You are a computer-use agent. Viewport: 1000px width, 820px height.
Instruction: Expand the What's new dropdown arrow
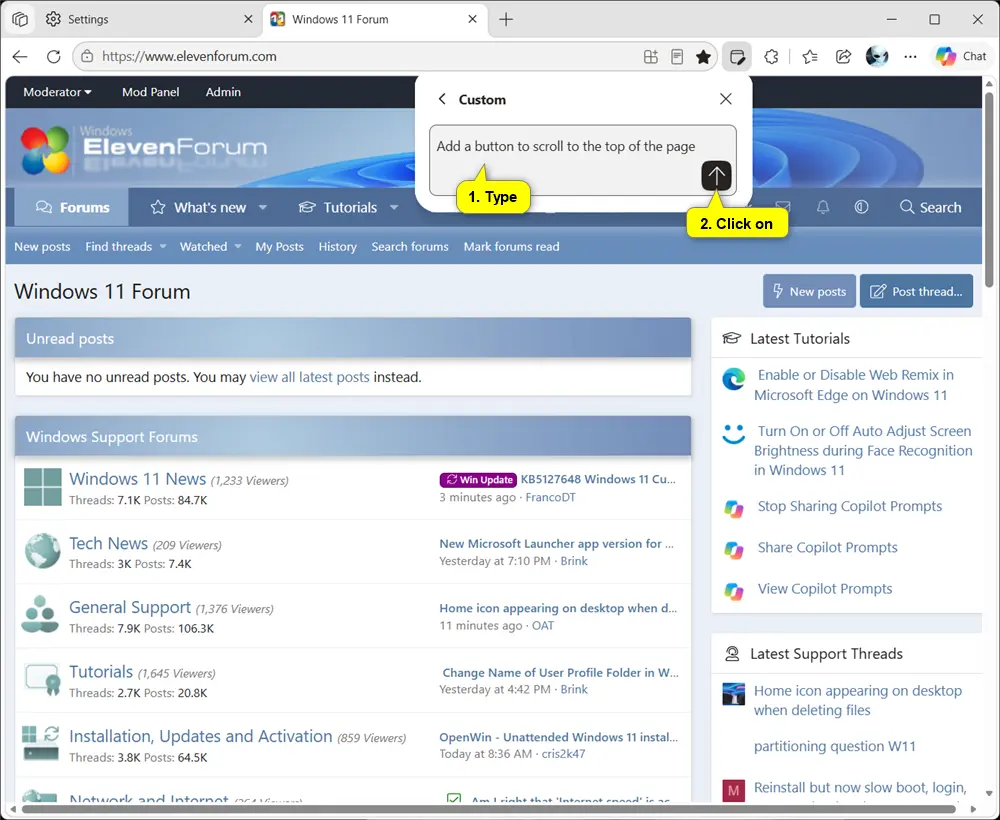[x=263, y=207]
